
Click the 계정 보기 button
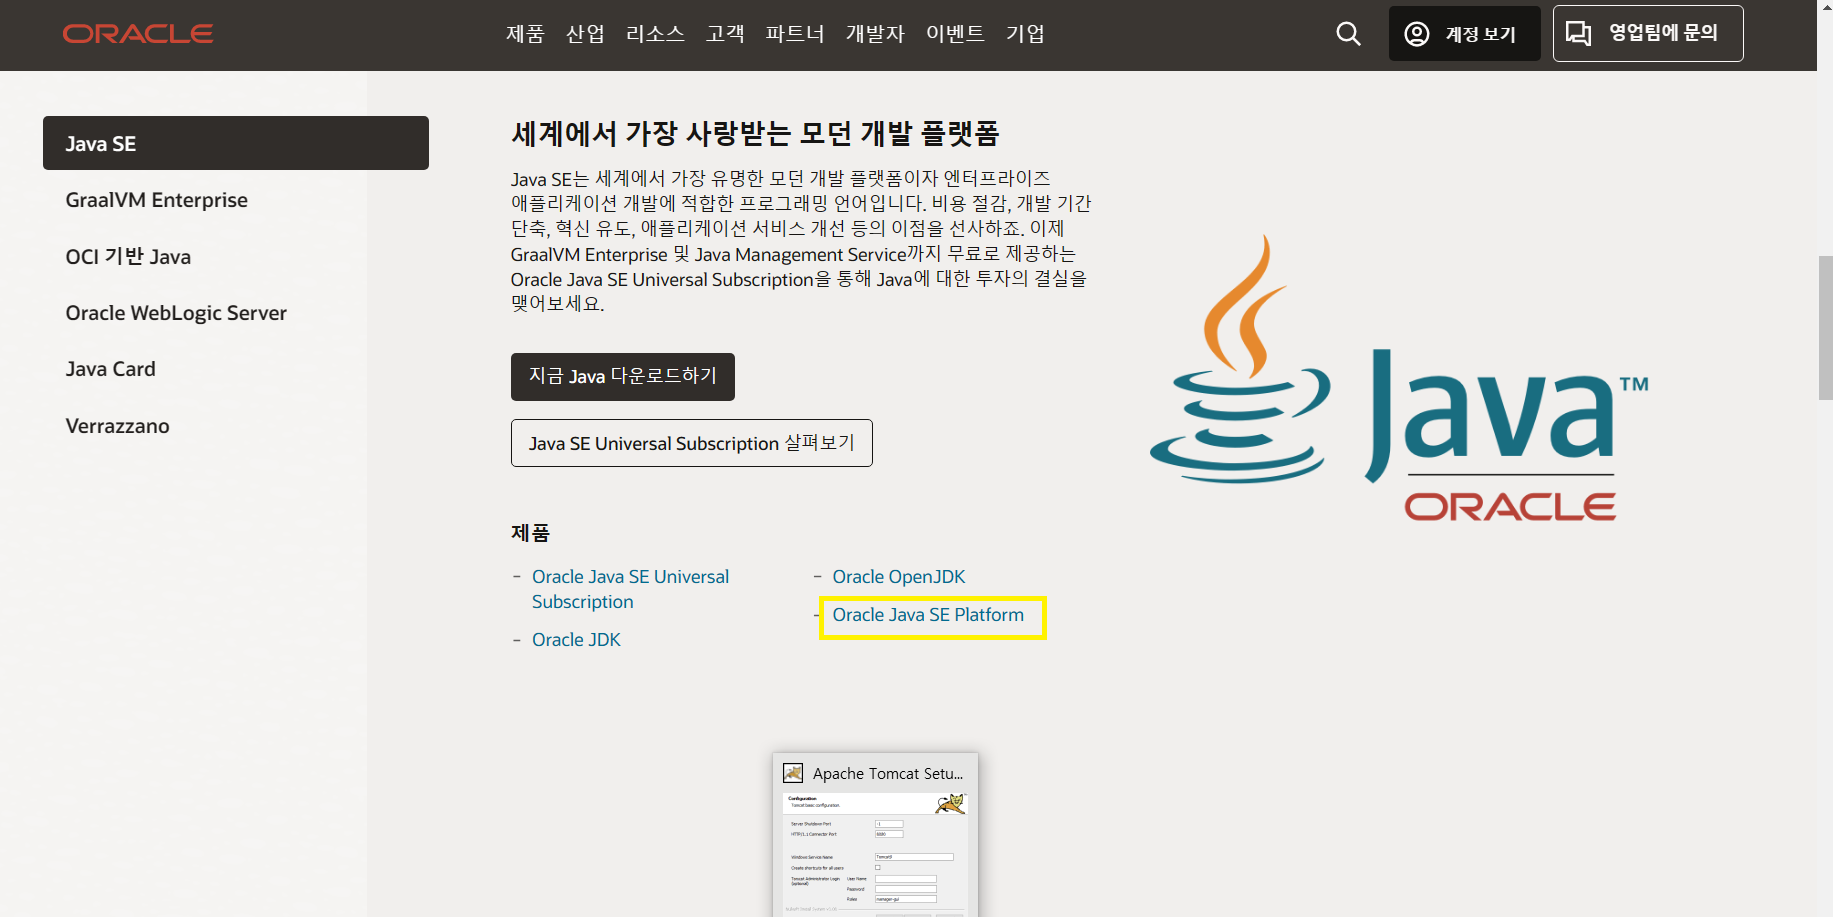[1464, 34]
